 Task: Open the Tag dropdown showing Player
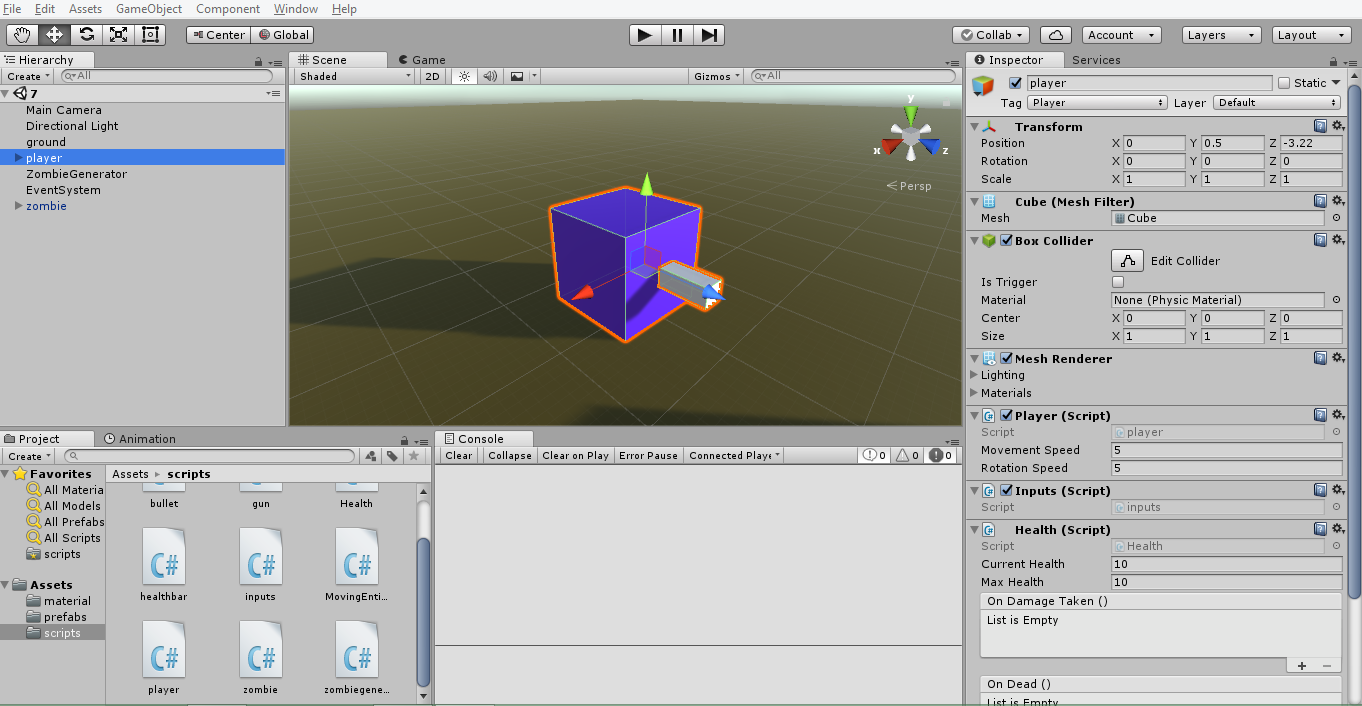1097,103
